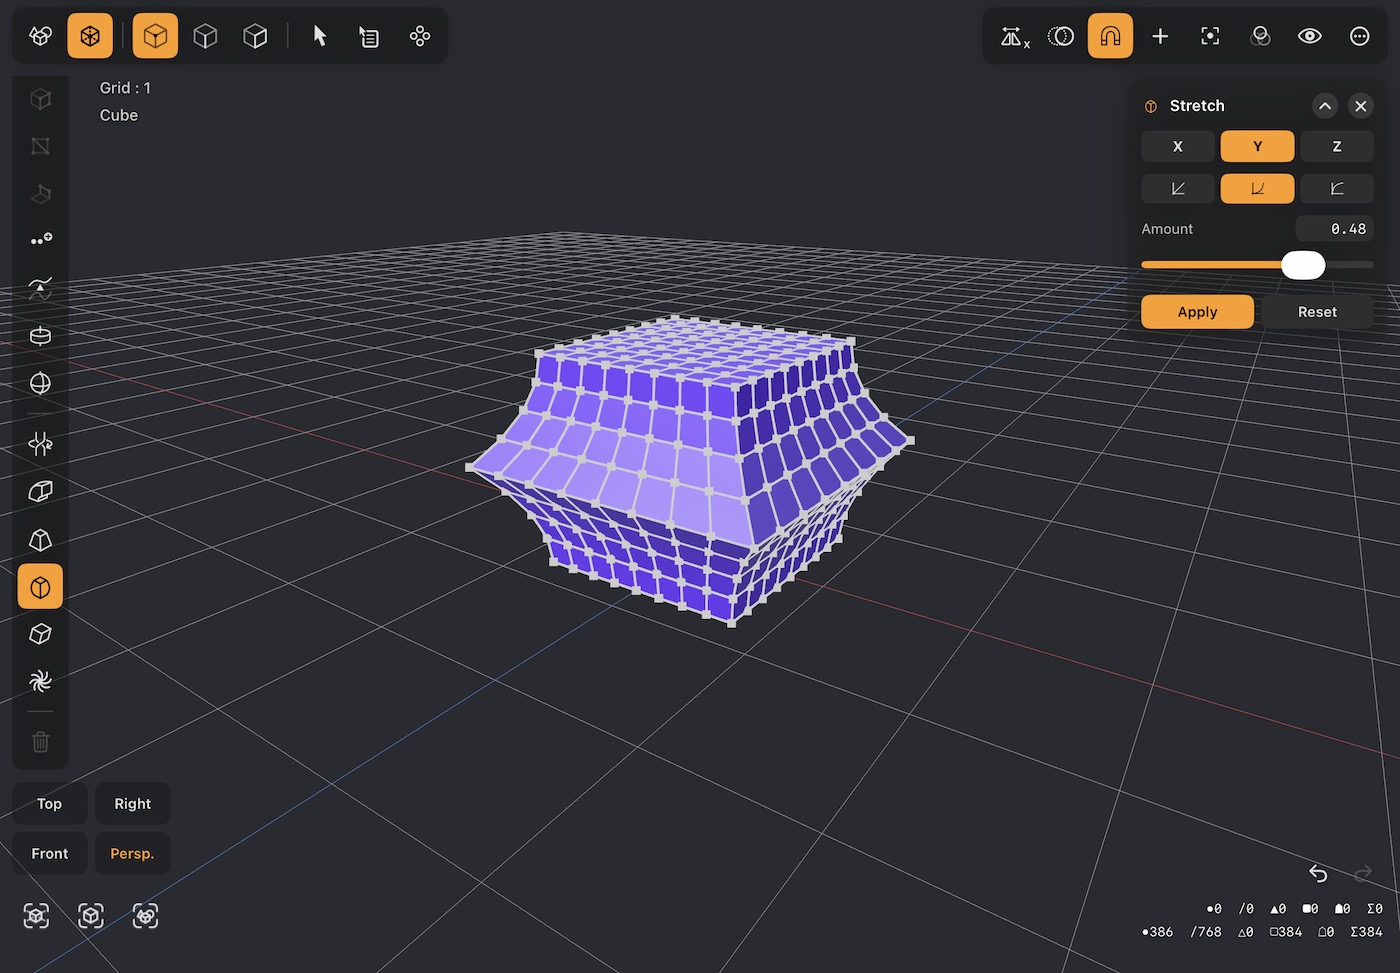Screen dimensions: 1400x973
Task: Click the plus add icon
Action: [x=1160, y=36]
